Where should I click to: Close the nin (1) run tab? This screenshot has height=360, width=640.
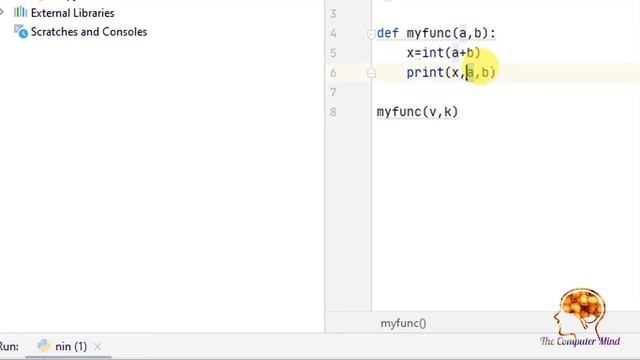click(x=98, y=347)
